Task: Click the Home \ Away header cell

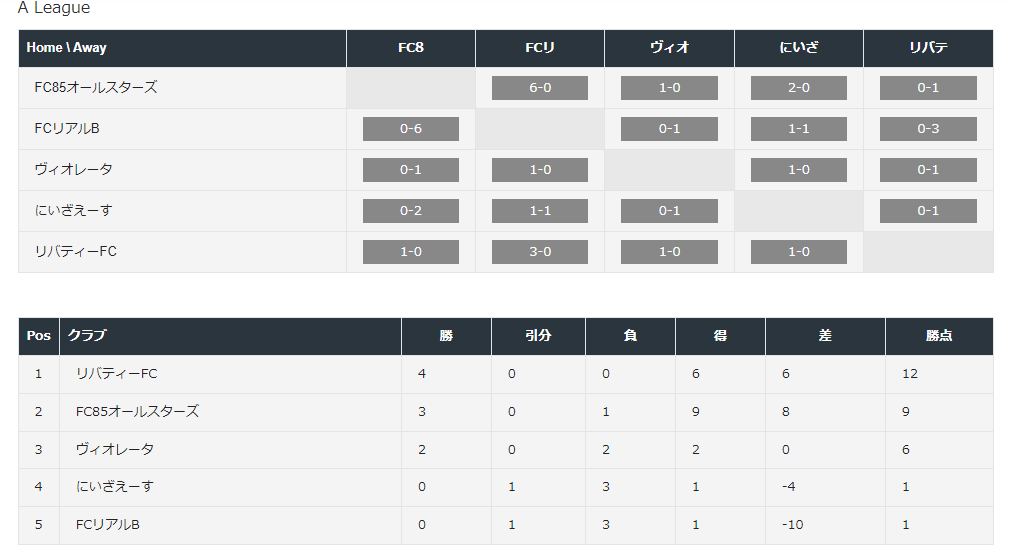Action: pos(183,48)
